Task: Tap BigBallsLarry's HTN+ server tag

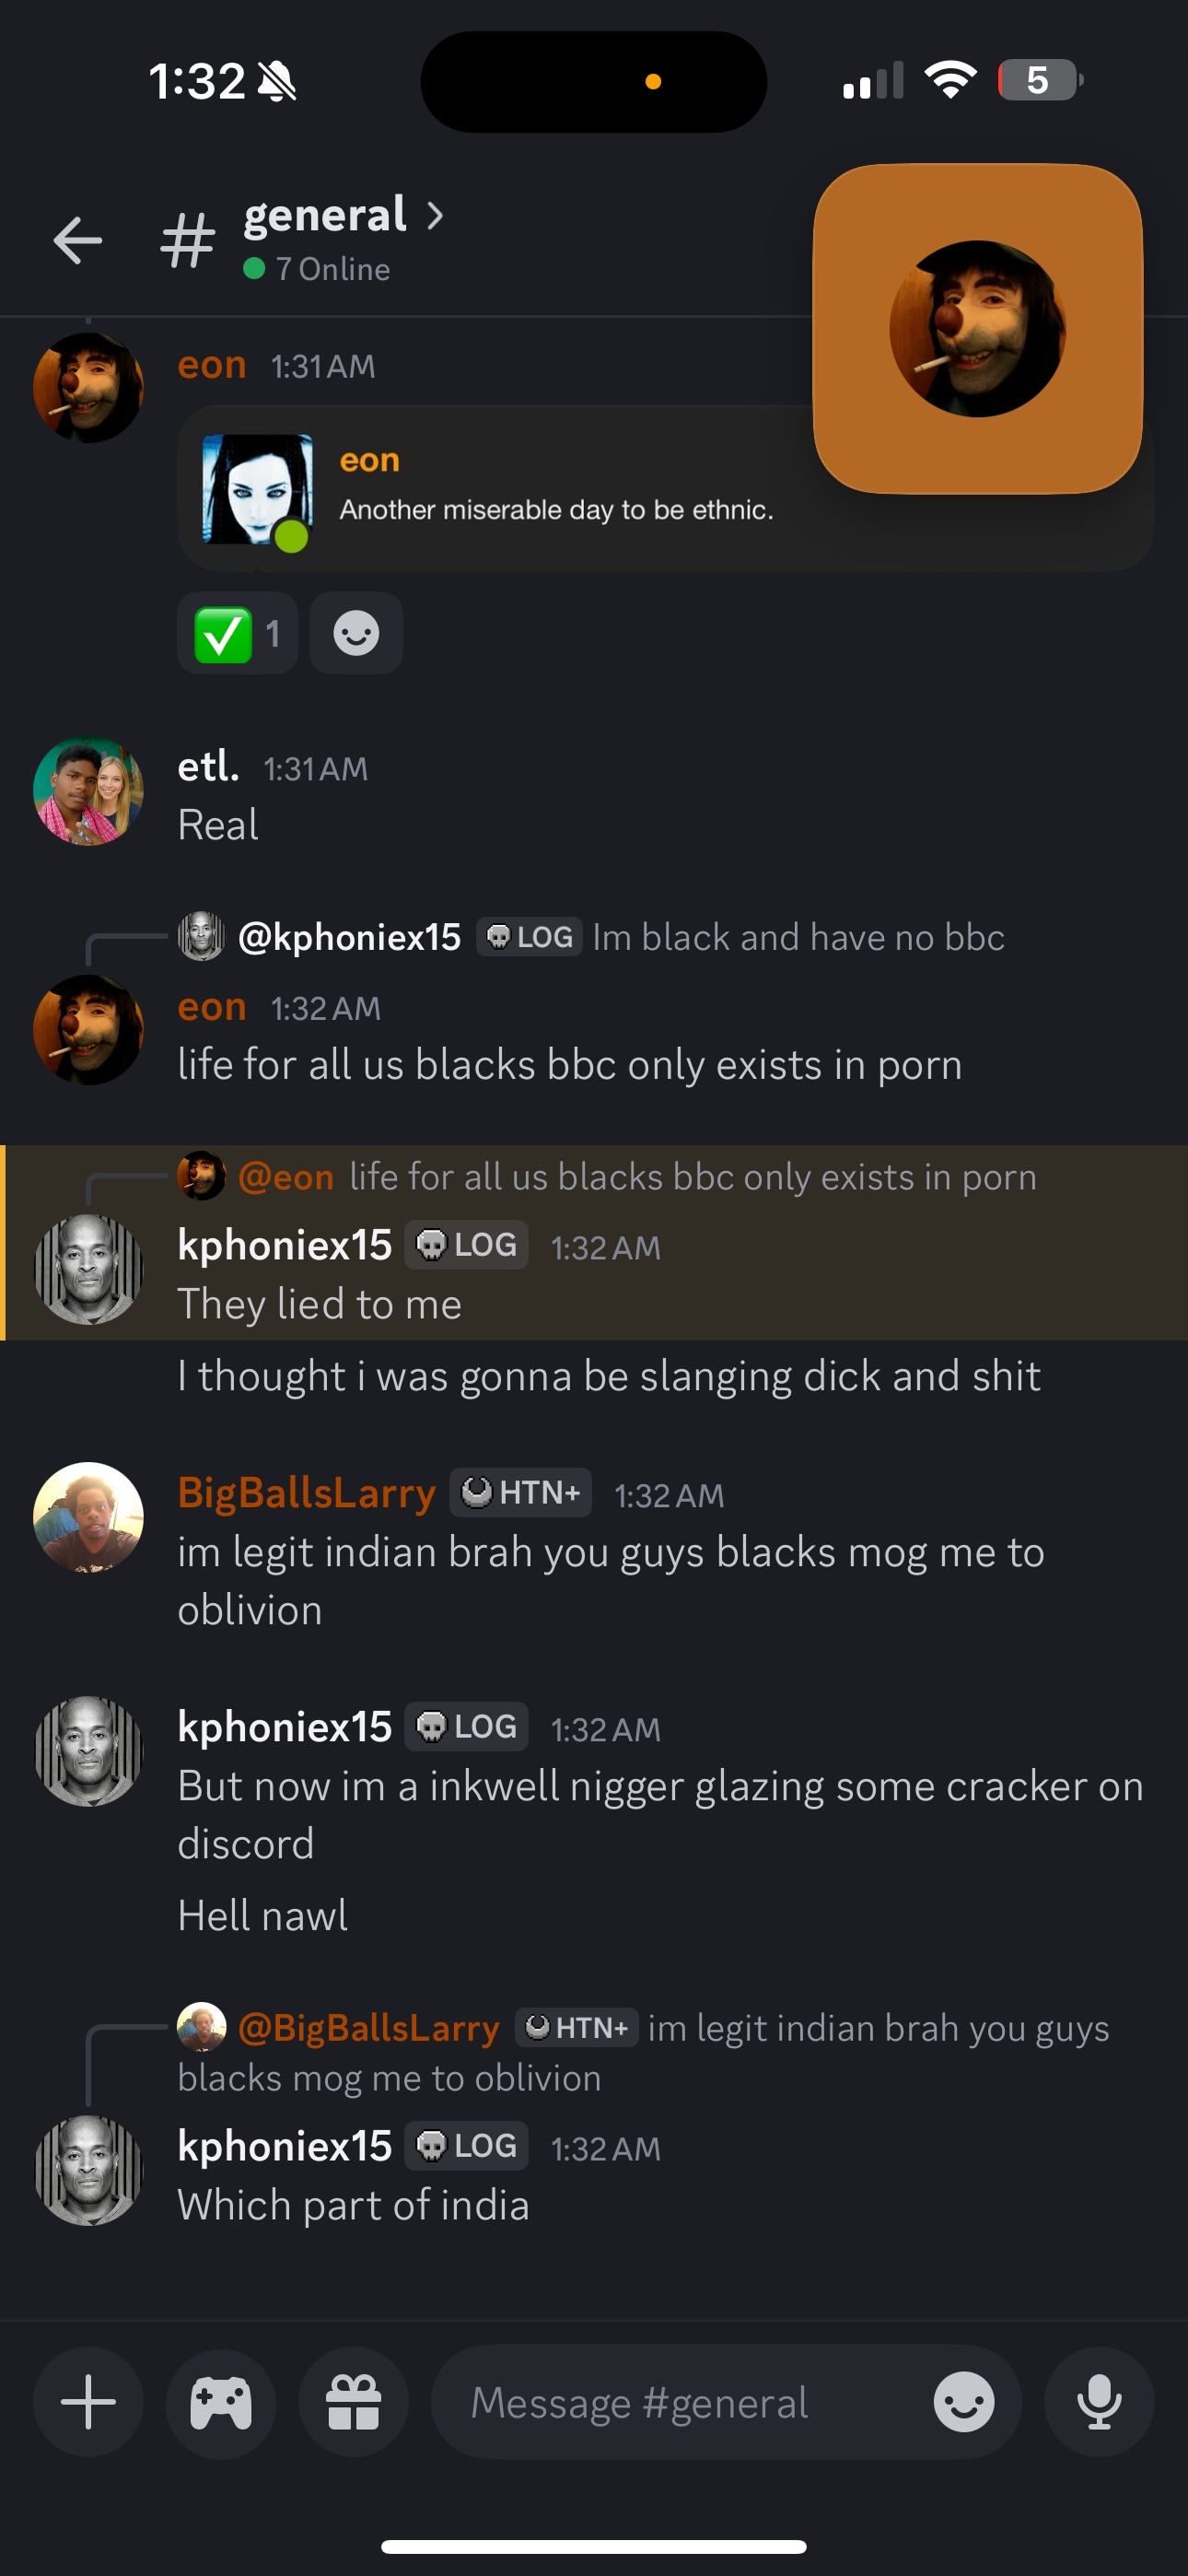Action: pos(520,1493)
